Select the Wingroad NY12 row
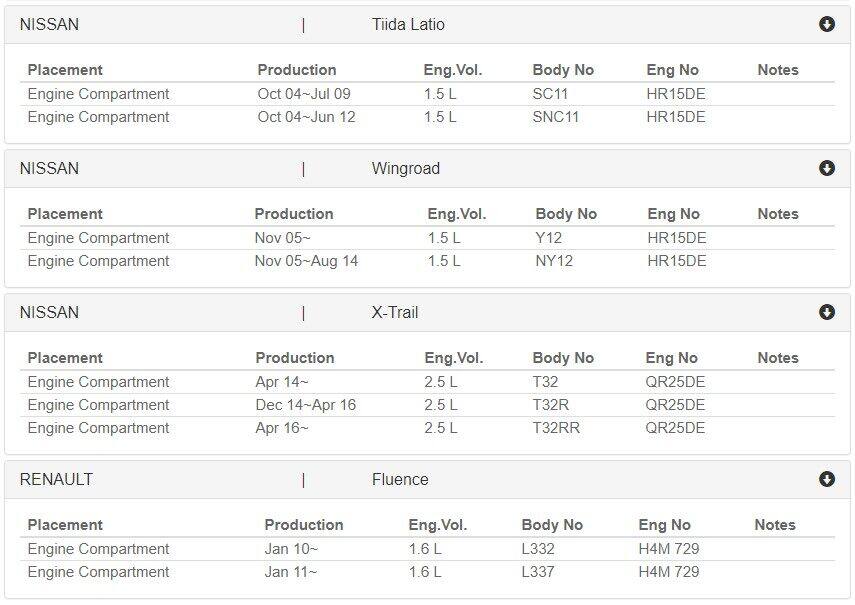Viewport: 855px width, 605px height. point(427,261)
